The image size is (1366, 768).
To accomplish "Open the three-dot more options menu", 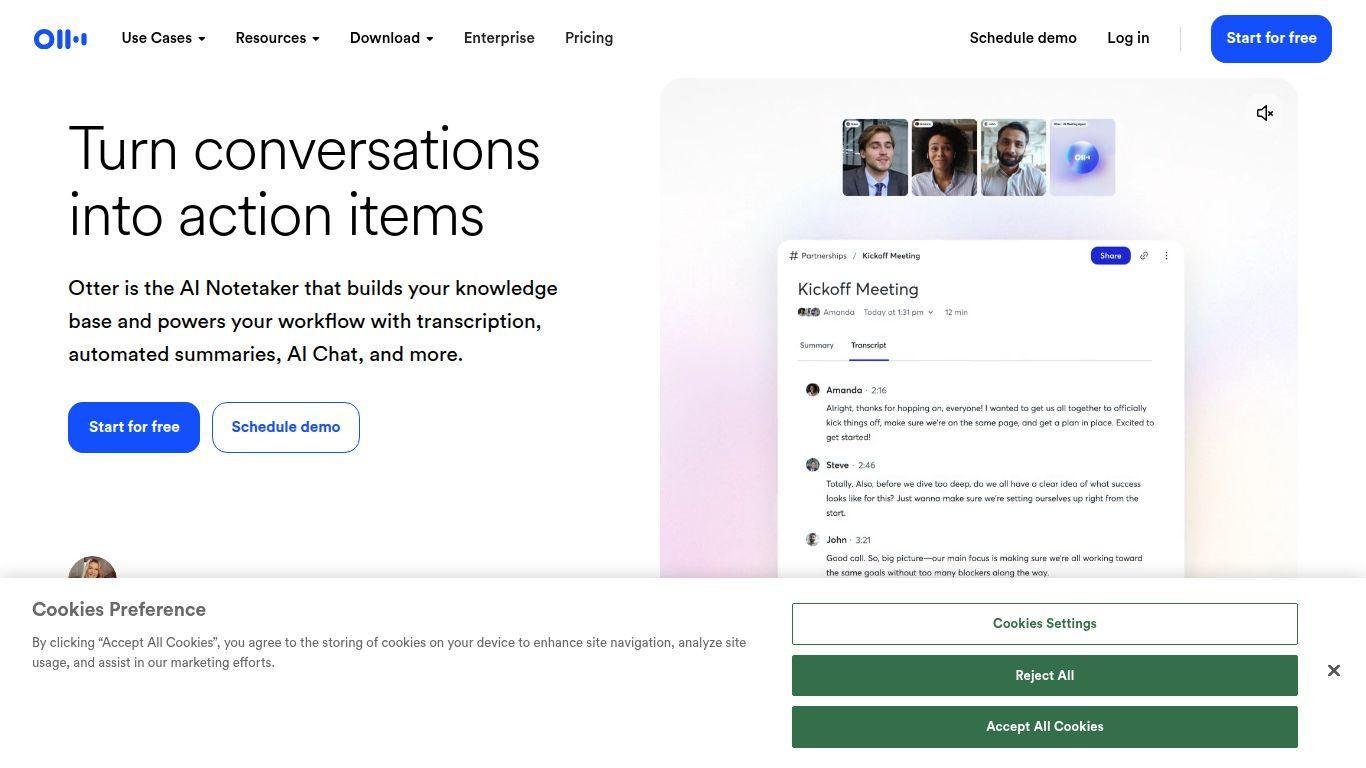I will click(1166, 256).
